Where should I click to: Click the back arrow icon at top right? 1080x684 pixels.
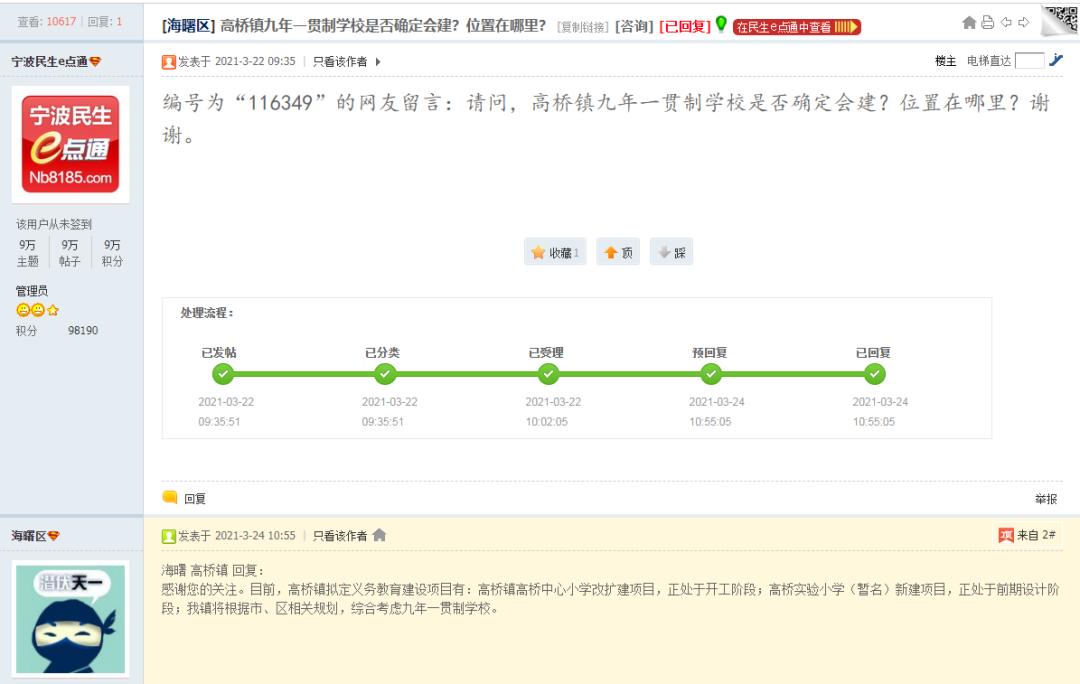(x=1006, y=21)
